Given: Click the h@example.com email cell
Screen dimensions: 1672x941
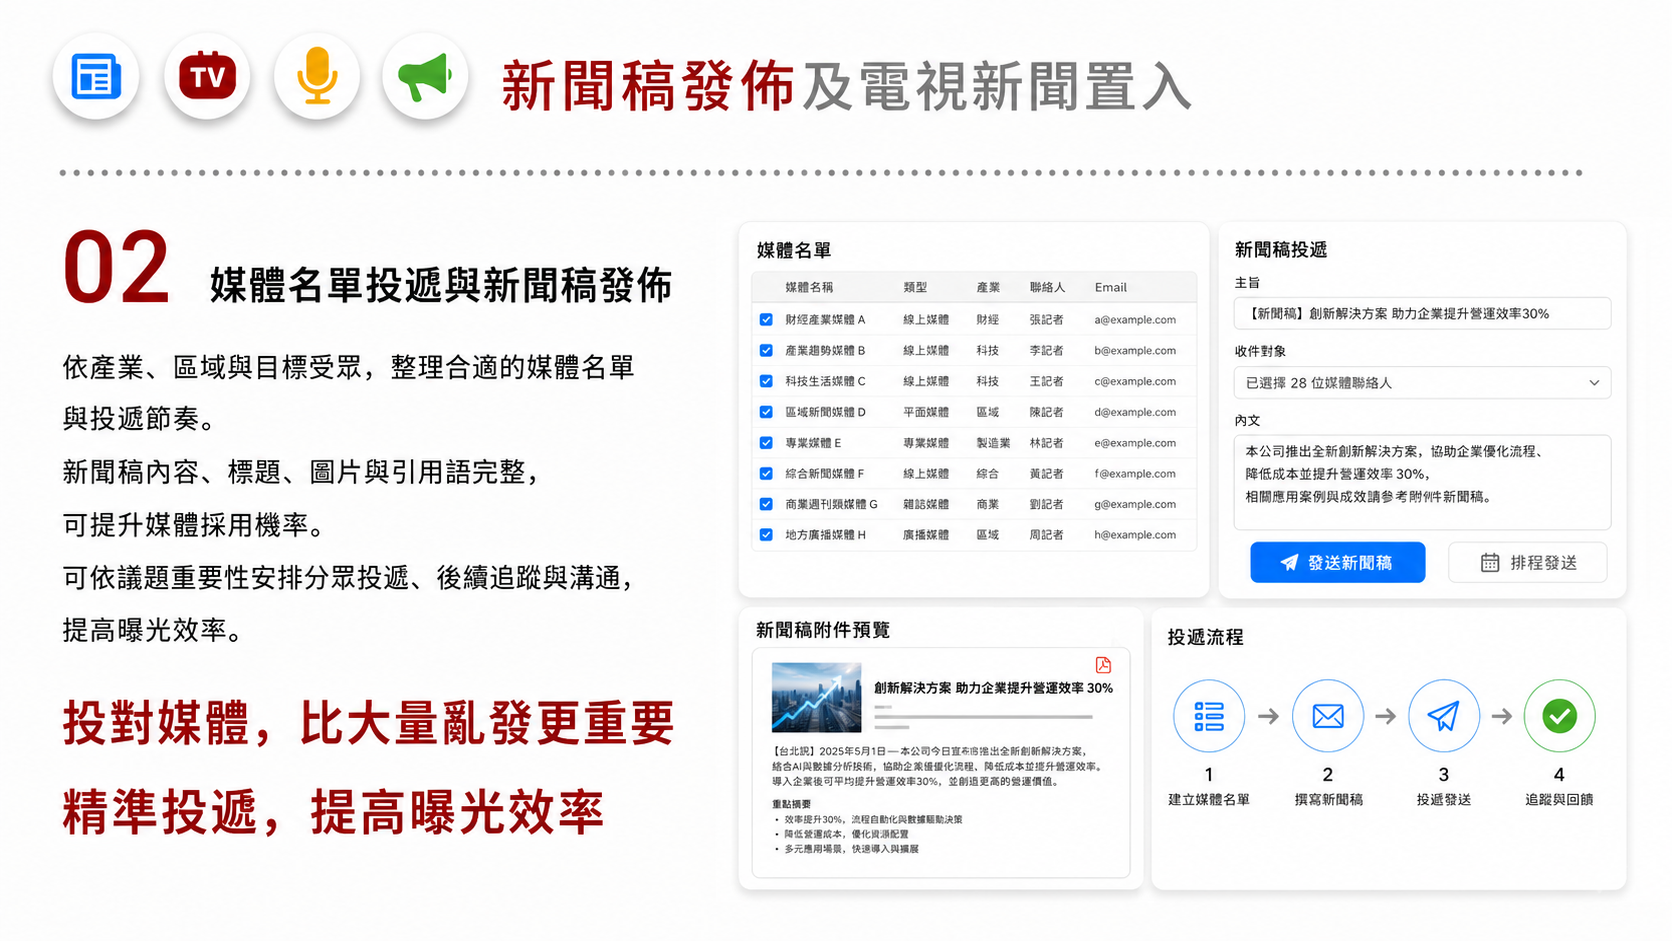Looking at the screenshot, I should pos(1135,535).
